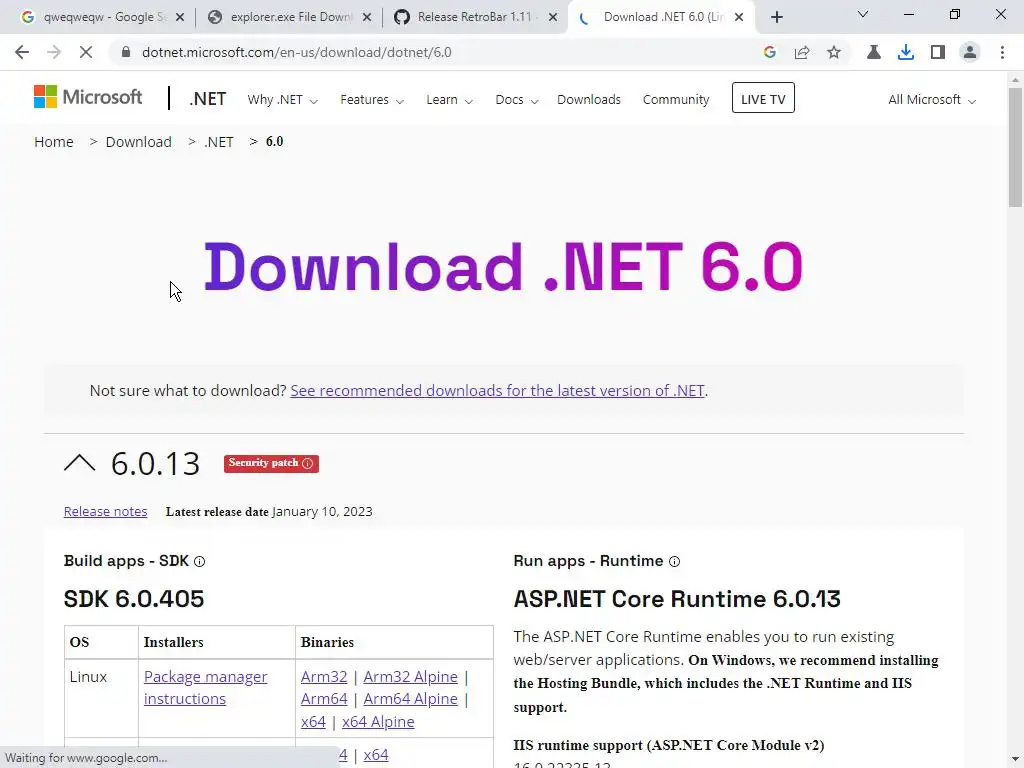Image resolution: width=1024 pixels, height=768 pixels.
Task: Open a new tab with plus button
Action: click(x=776, y=17)
